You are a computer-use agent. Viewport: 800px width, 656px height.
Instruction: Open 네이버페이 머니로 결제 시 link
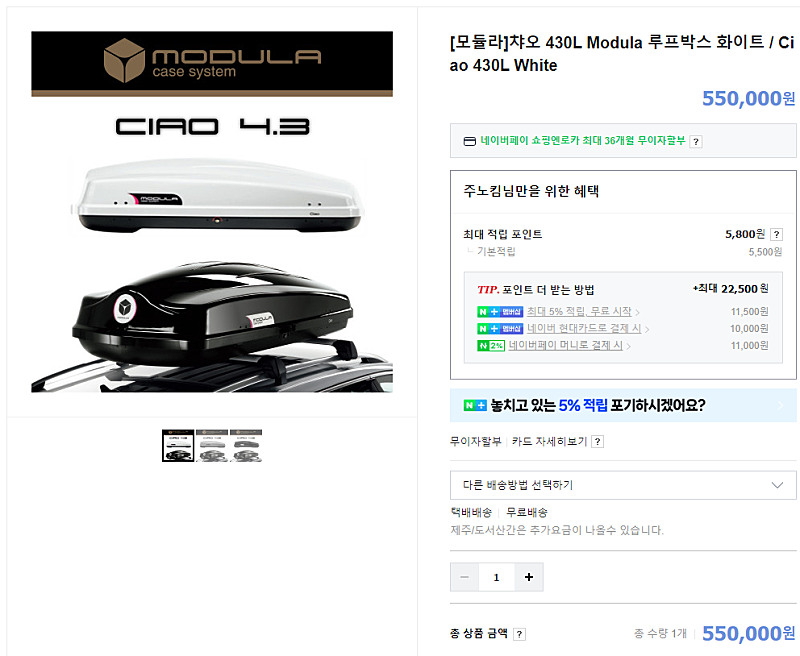pos(565,345)
